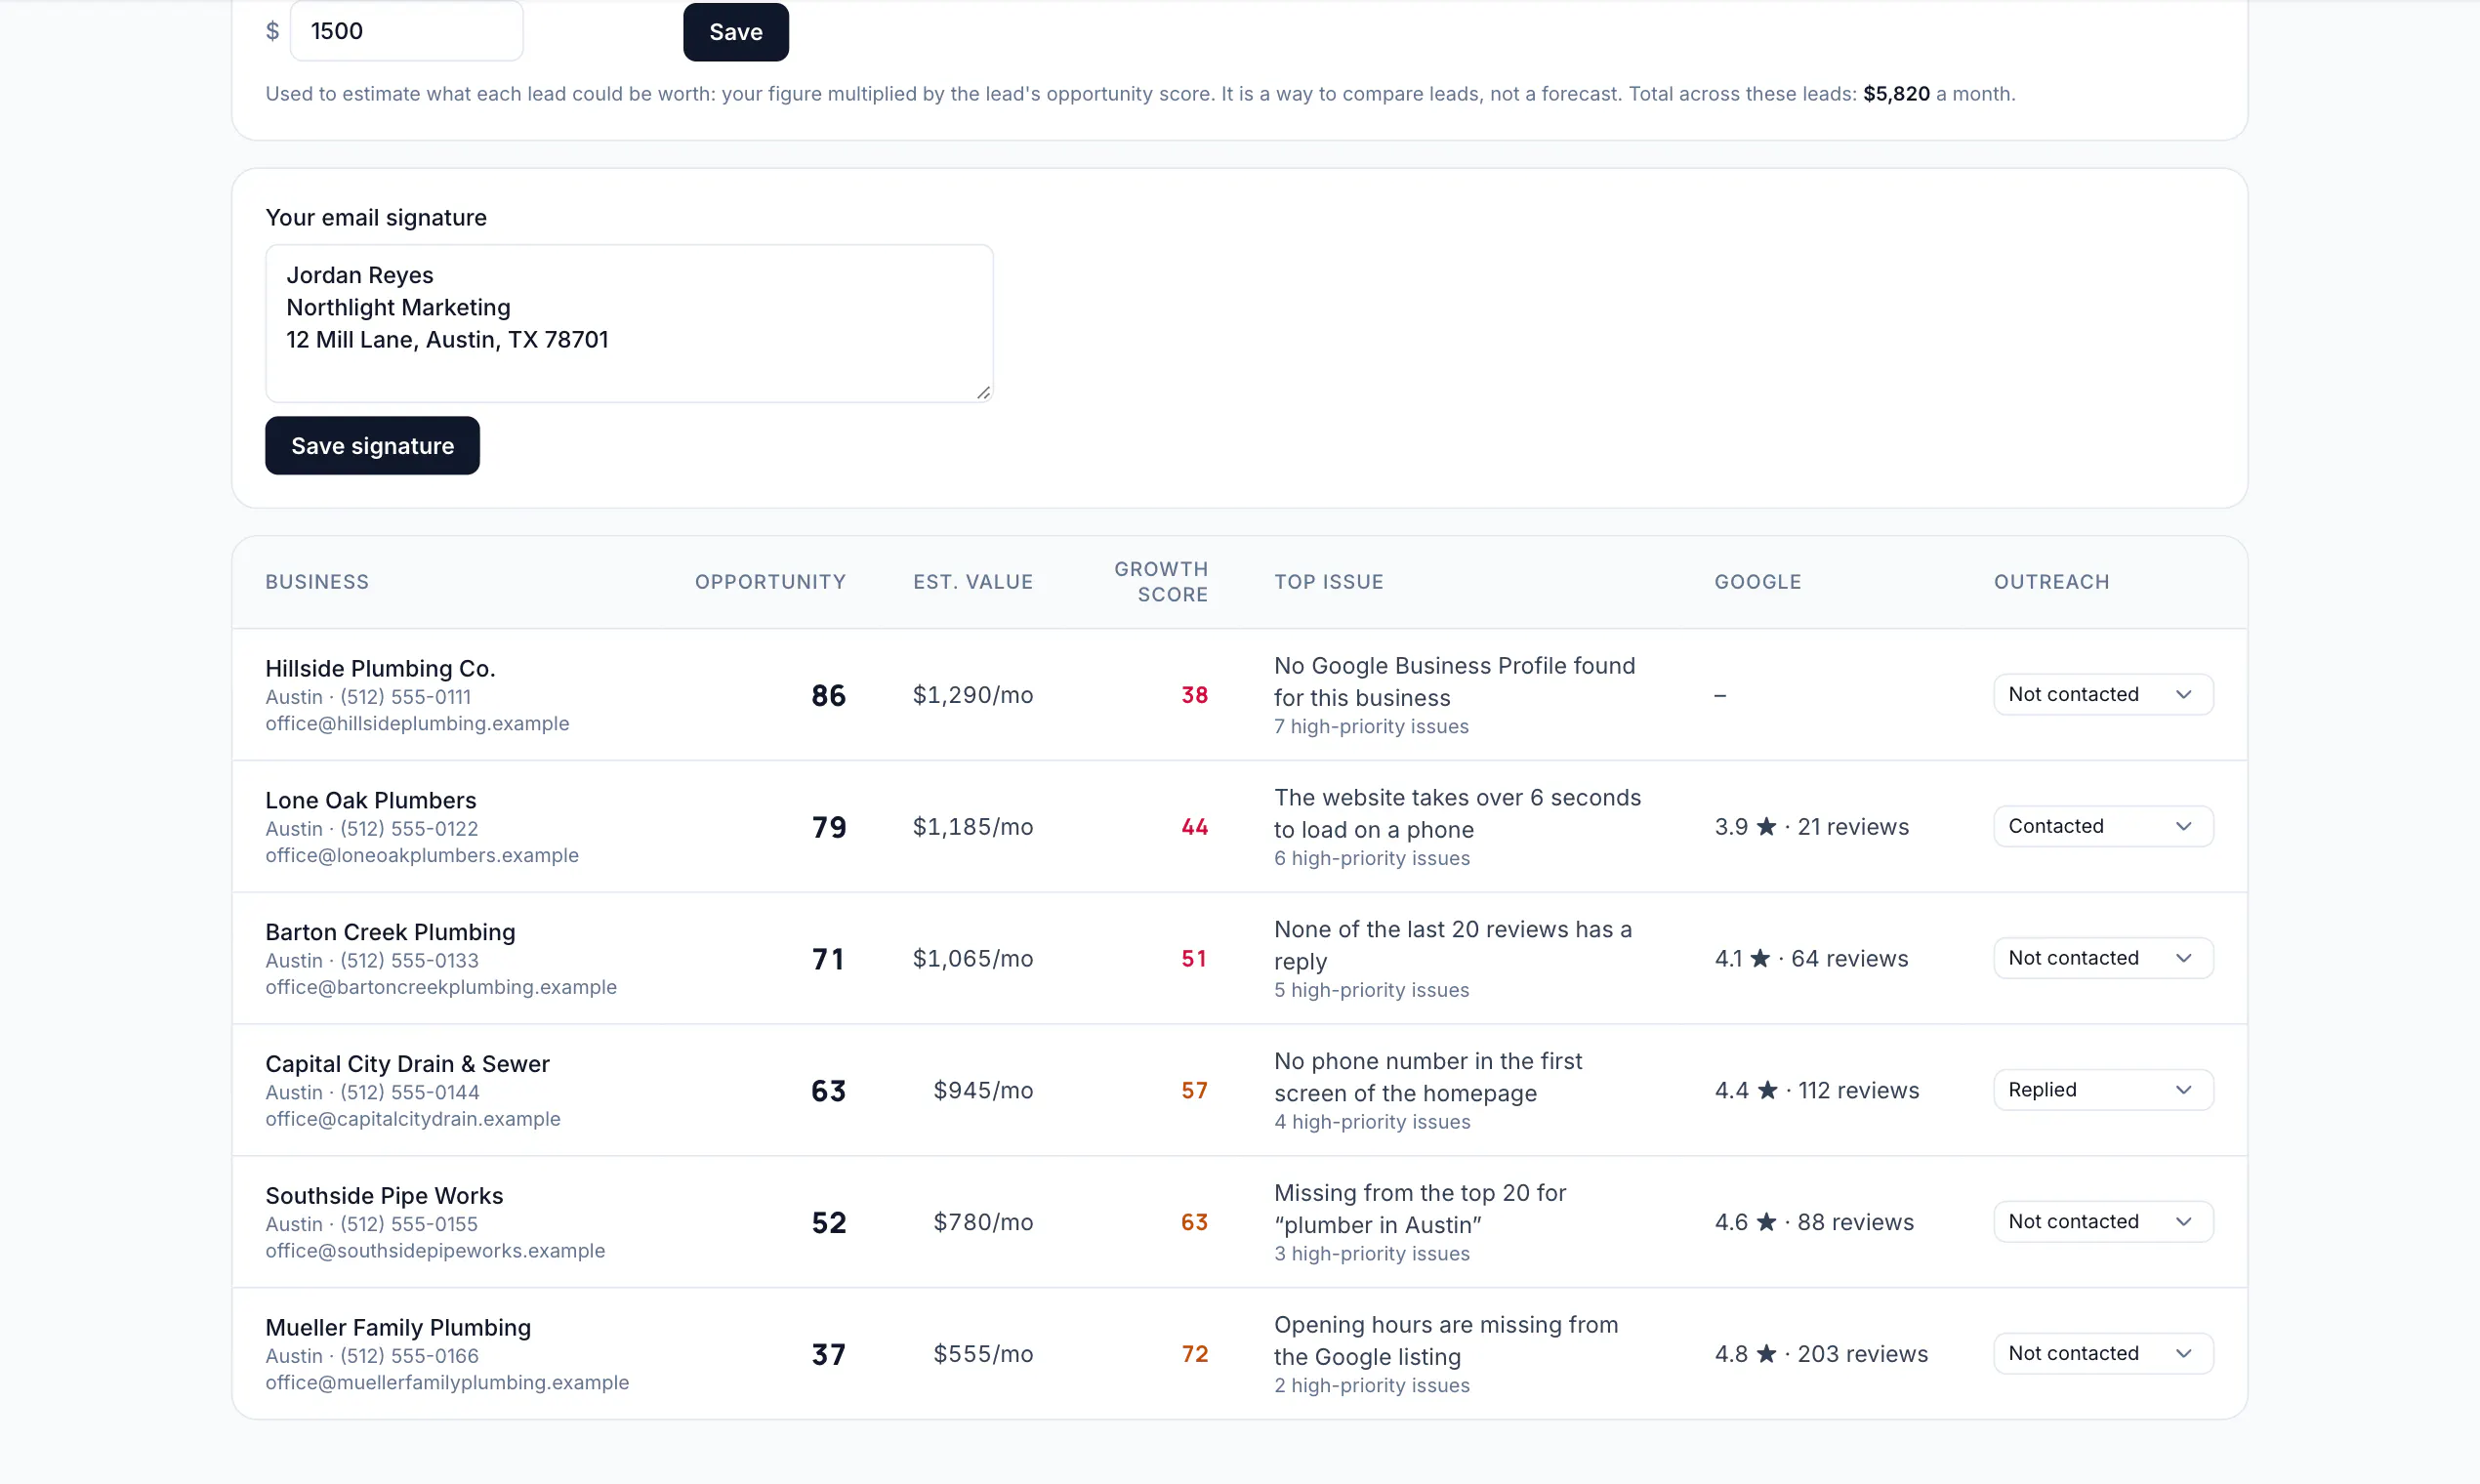Screen dimensions: 2480x1484
Task: Open the outreach dropdown for Mueller Family Plumbing
Action: [2103, 1354]
